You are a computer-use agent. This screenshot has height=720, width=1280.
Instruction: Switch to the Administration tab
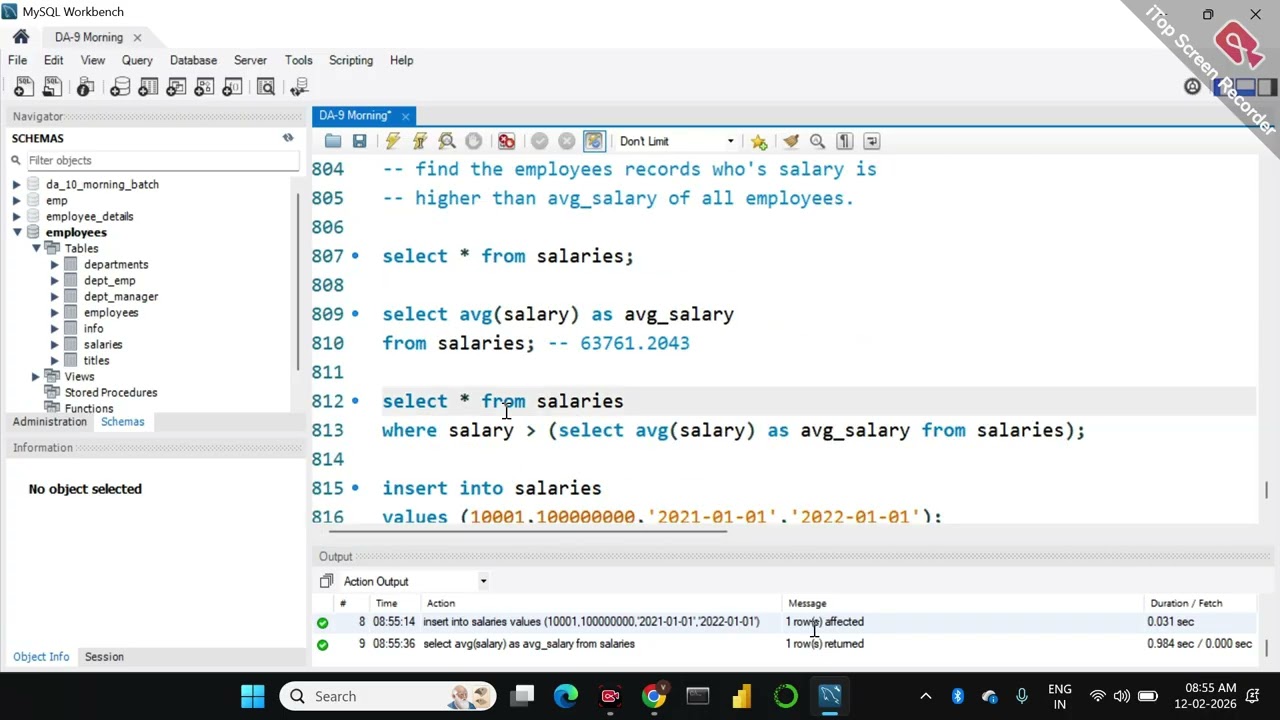click(50, 421)
